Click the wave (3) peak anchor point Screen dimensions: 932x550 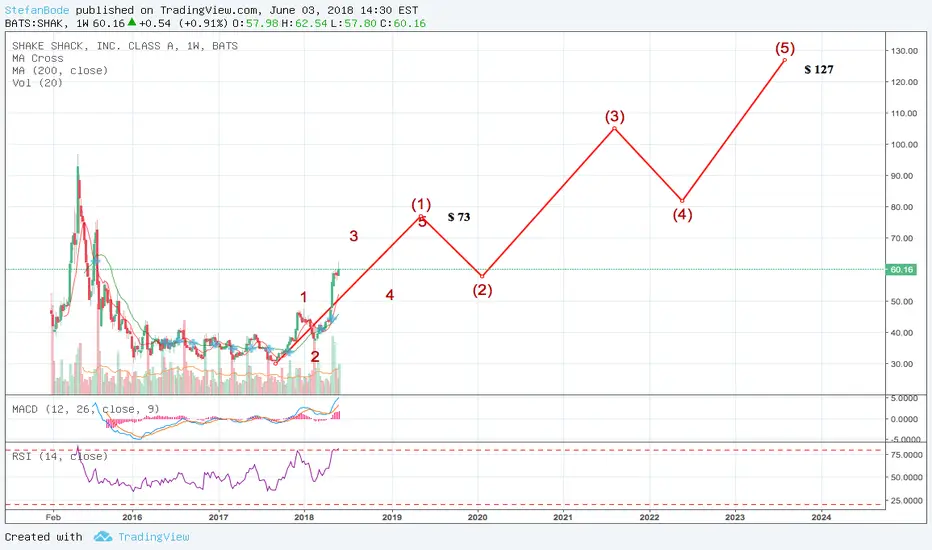coord(615,128)
